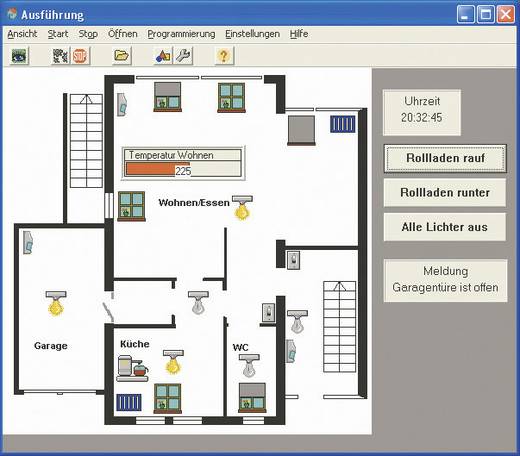This screenshot has height=456, width=520.
Task: Click the Alle Lichter aus button
Action: coord(445,227)
